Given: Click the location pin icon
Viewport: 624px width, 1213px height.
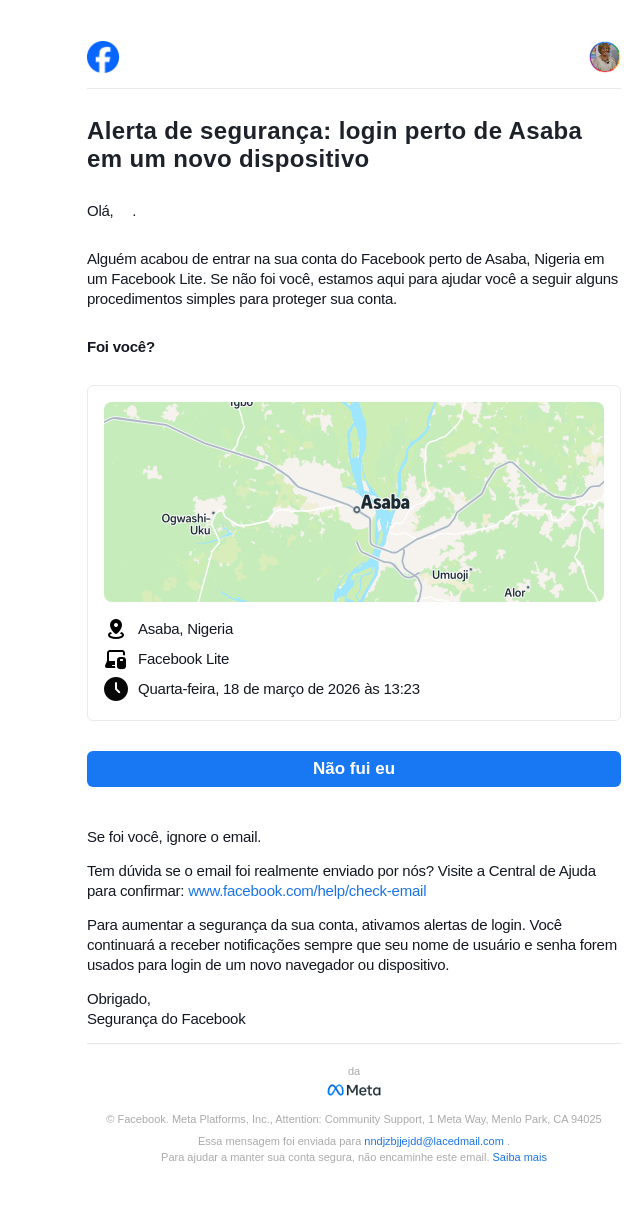Looking at the screenshot, I should point(116,629).
